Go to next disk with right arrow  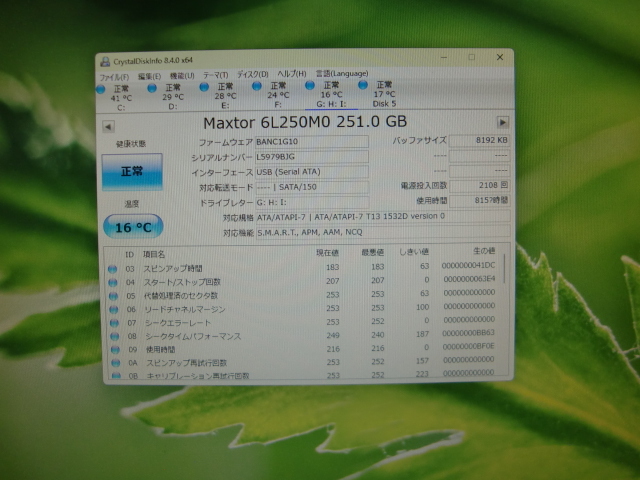502,122
